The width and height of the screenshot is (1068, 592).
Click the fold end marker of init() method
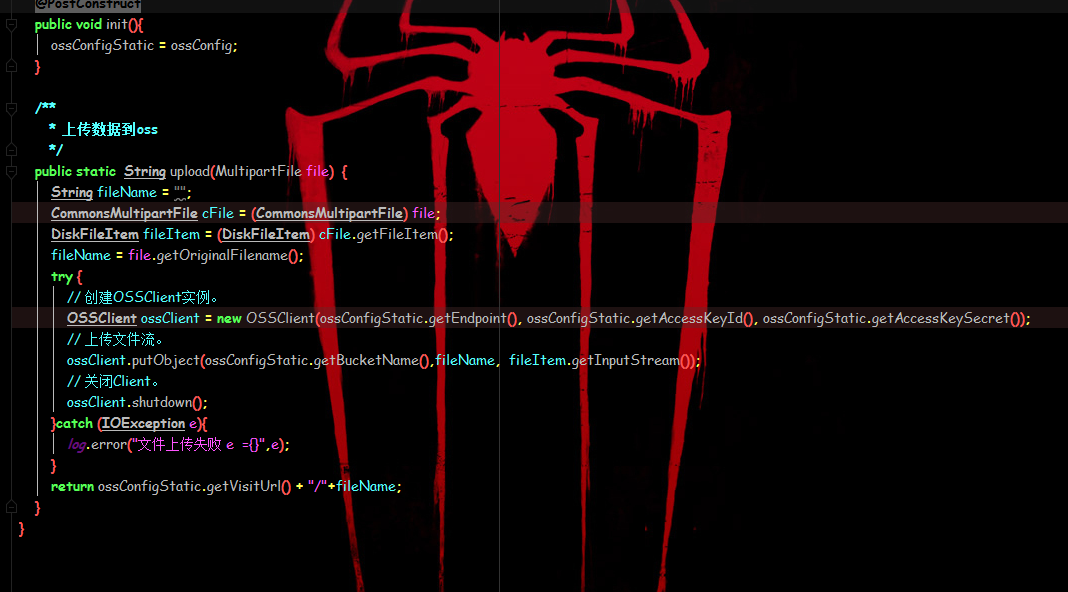pos(12,66)
